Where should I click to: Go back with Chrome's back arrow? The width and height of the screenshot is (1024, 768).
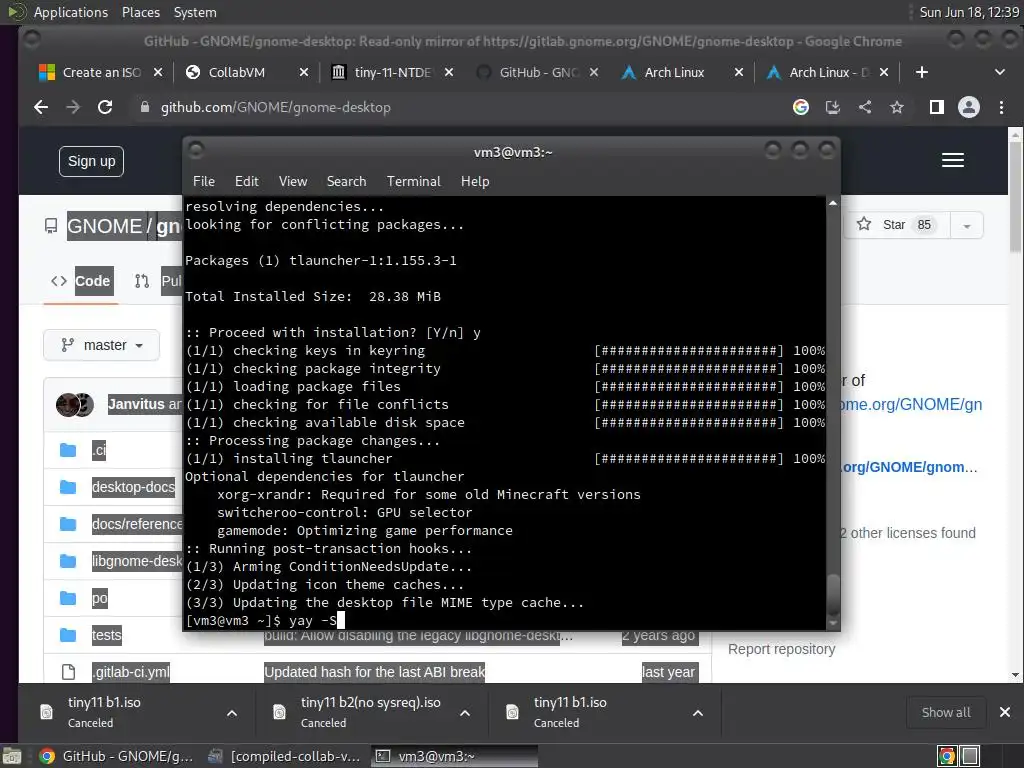[41, 107]
